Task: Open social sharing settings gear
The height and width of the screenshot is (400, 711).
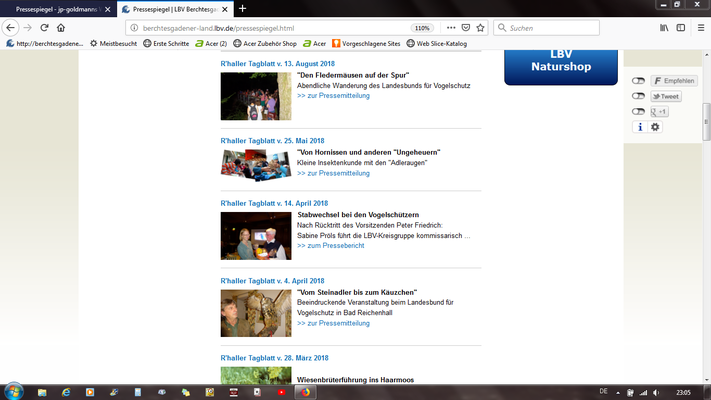Action: coord(655,127)
